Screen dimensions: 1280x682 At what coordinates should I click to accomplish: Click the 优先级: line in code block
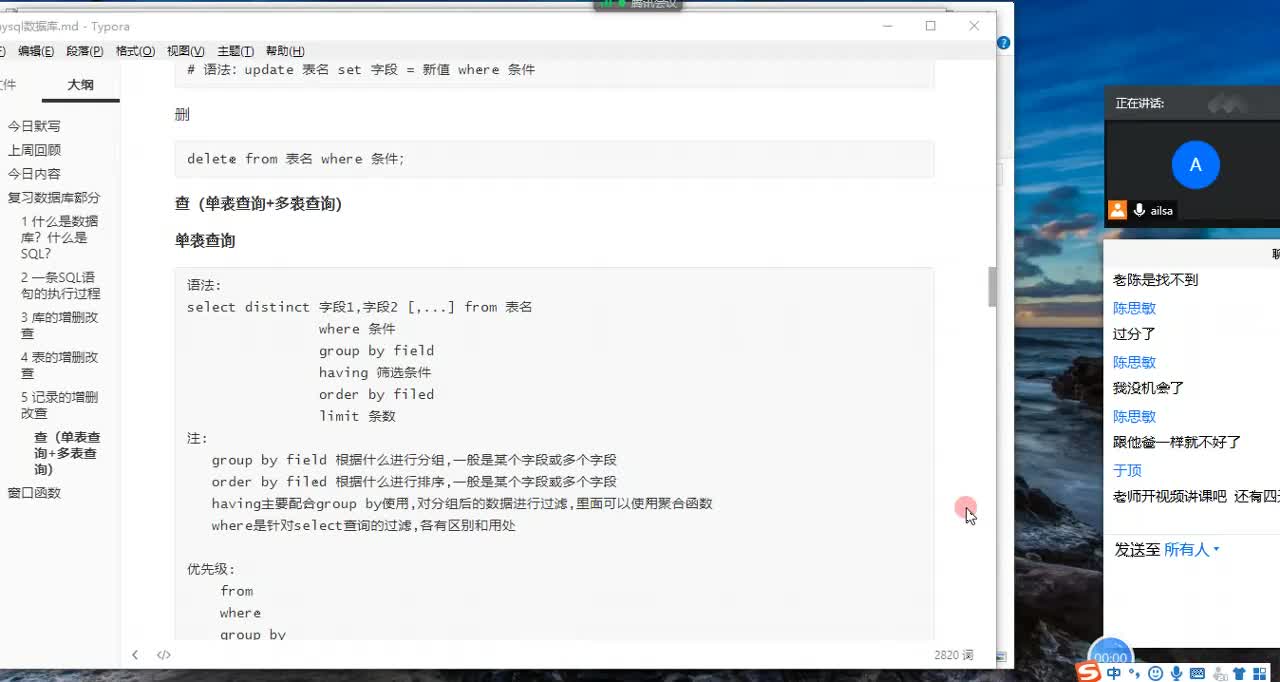pos(211,569)
